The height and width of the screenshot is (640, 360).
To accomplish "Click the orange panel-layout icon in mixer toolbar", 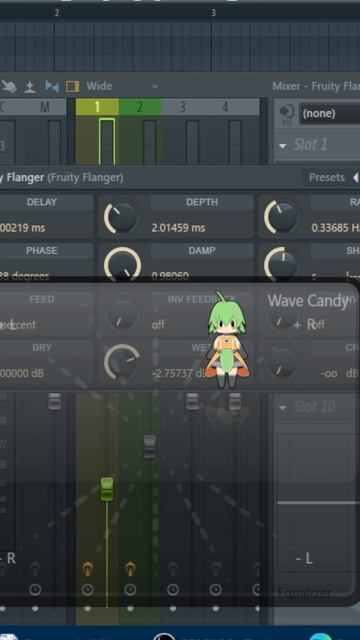I will point(72,87).
